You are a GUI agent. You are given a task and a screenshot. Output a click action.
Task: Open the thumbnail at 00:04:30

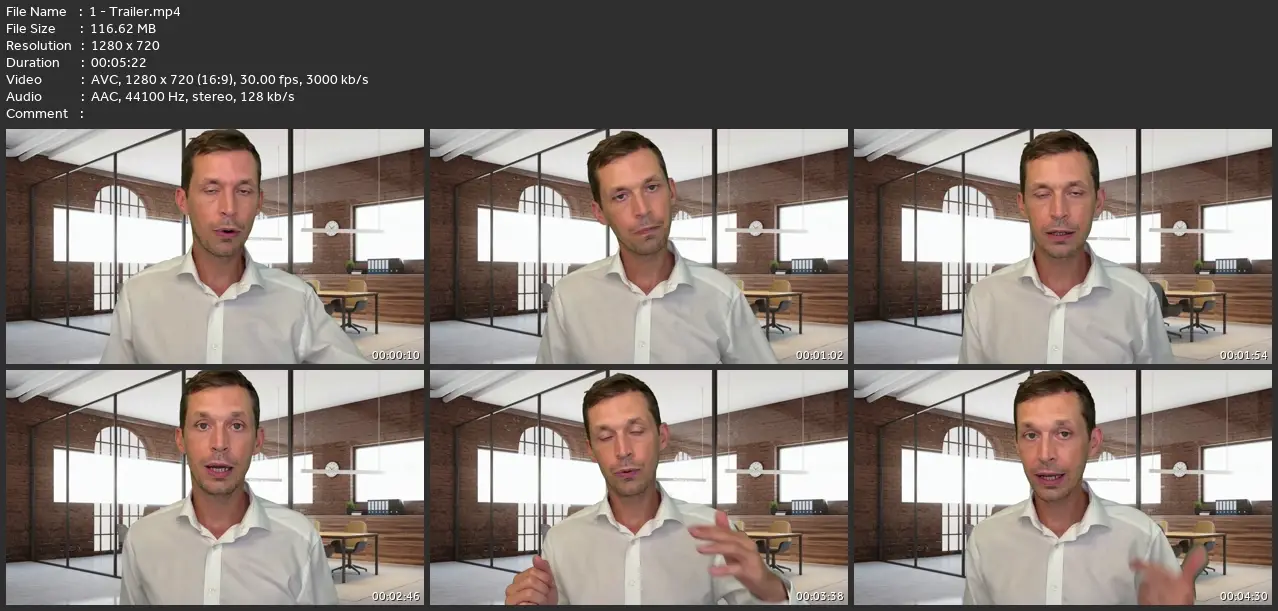click(1063, 488)
